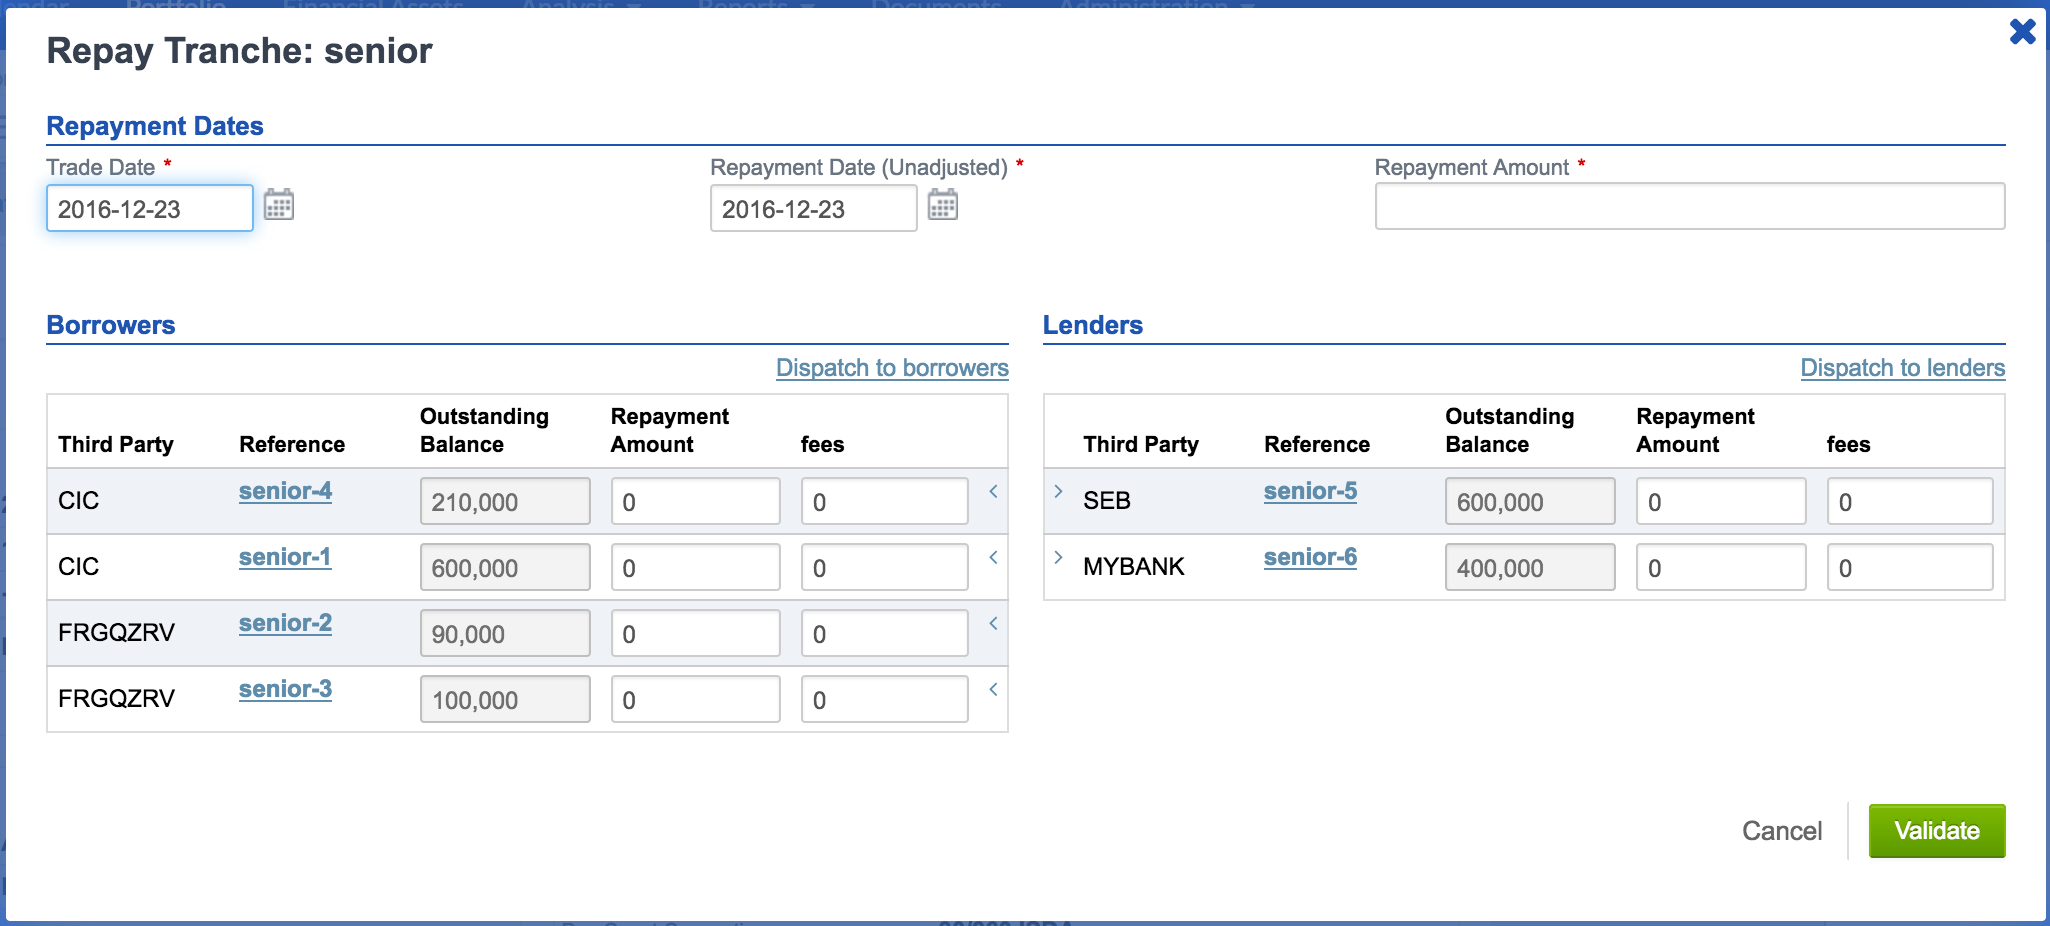Click repayment amount field for senior-4
The width and height of the screenshot is (2050, 926).
coord(695,502)
